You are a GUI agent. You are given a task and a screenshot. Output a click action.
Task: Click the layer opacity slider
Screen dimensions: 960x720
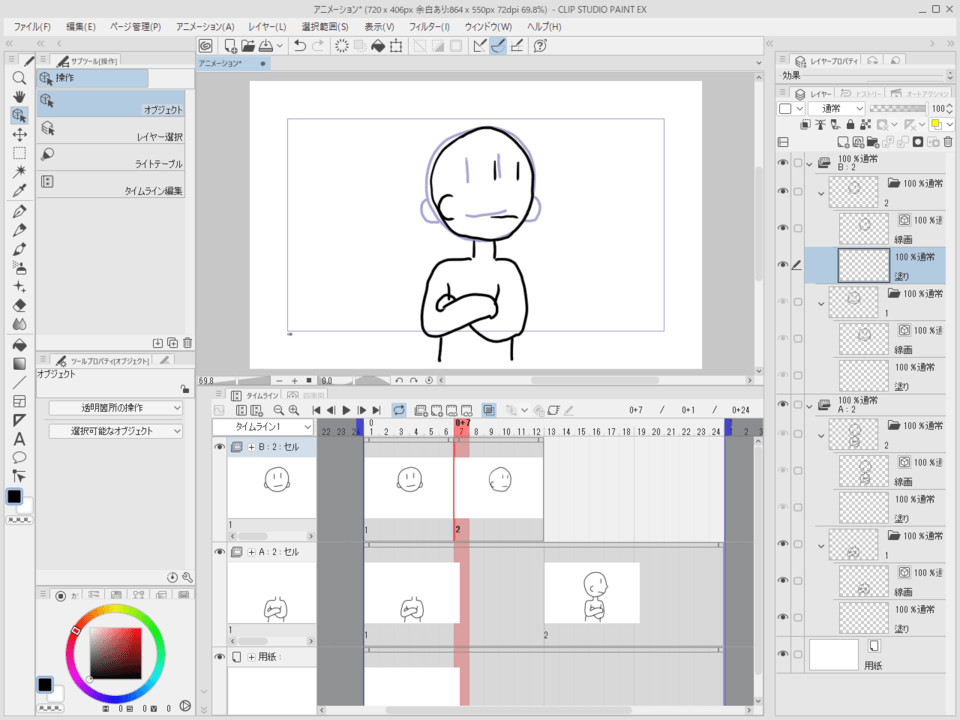click(898, 108)
